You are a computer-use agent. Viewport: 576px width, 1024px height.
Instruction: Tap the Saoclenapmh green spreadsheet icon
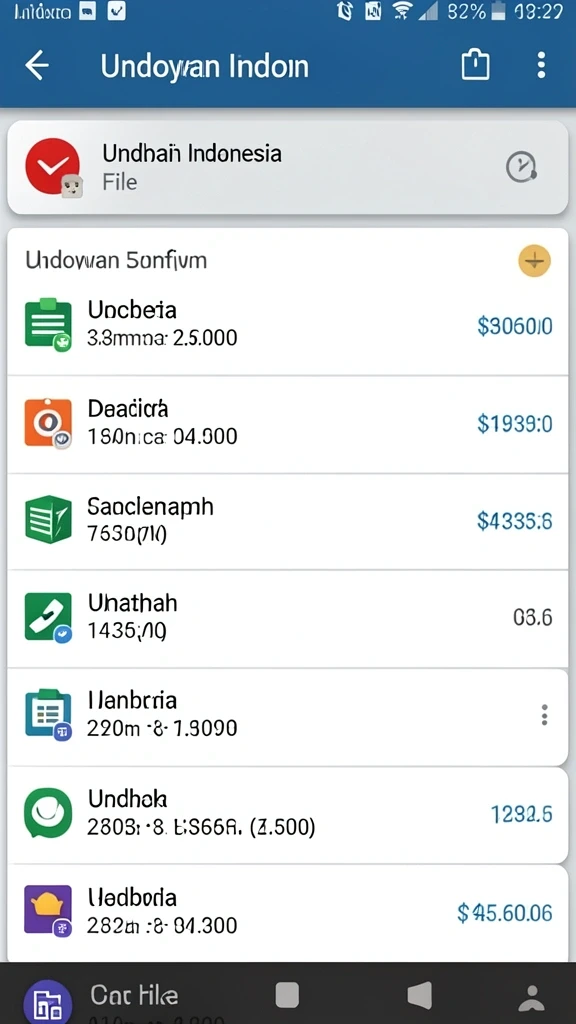[48, 520]
